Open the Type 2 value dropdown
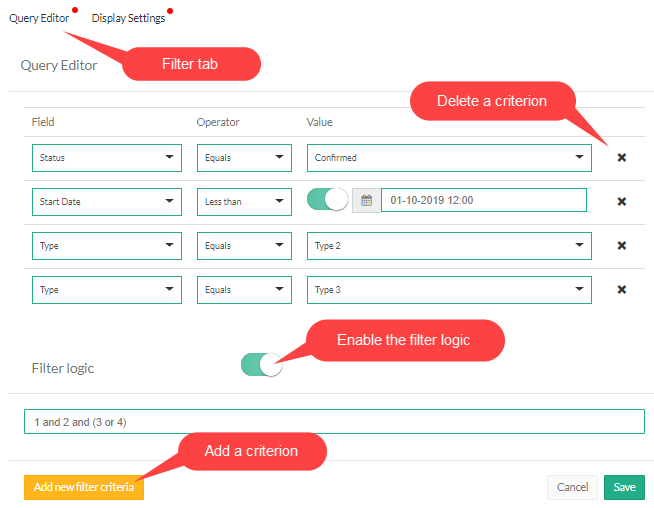Image resolution: width=654 pixels, height=508 pixels. [x=448, y=246]
